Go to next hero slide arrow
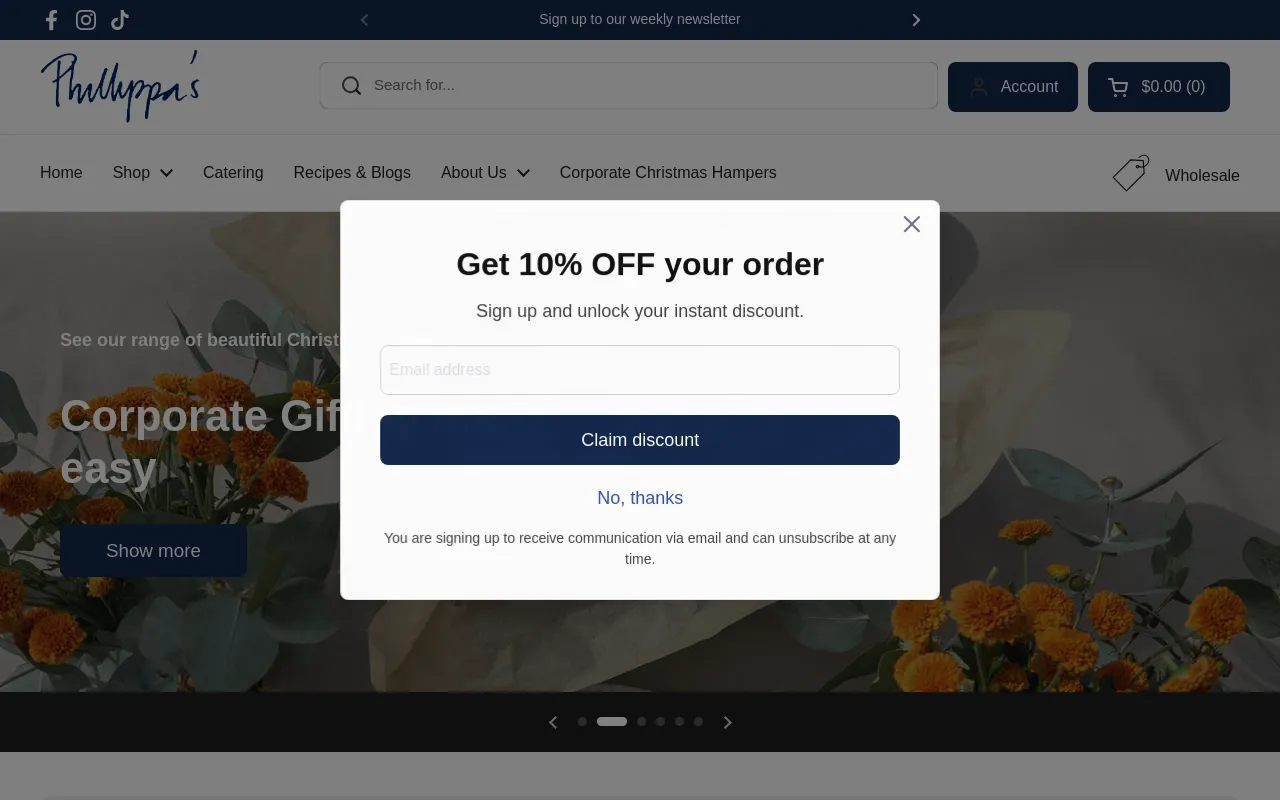This screenshot has height=800, width=1280. [x=728, y=722]
